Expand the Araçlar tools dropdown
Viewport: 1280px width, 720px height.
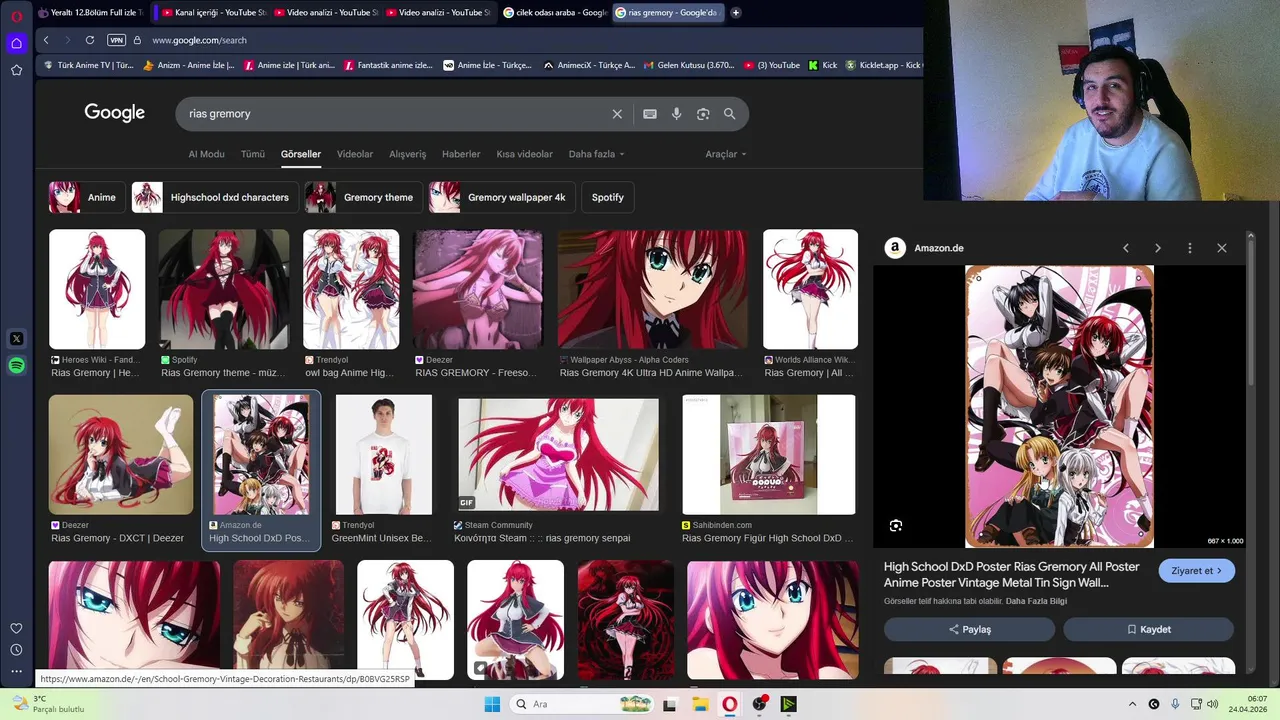726,154
